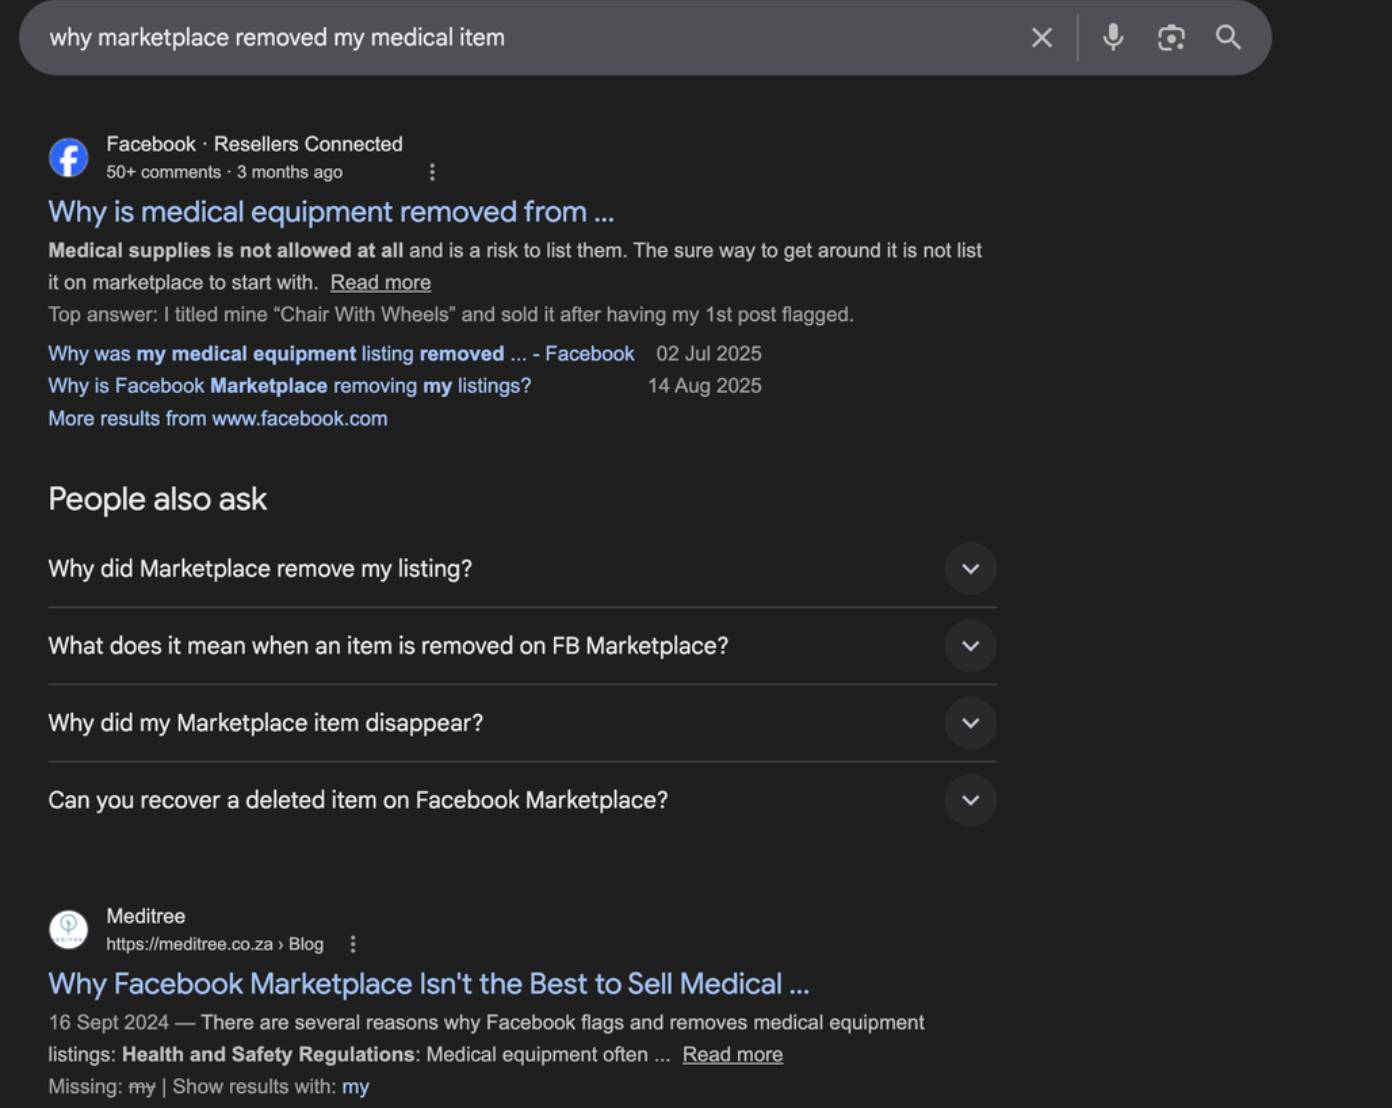Click the '16 Sept 2024' snippet date
This screenshot has height=1108, width=1392.
click(x=109, y=1023)
